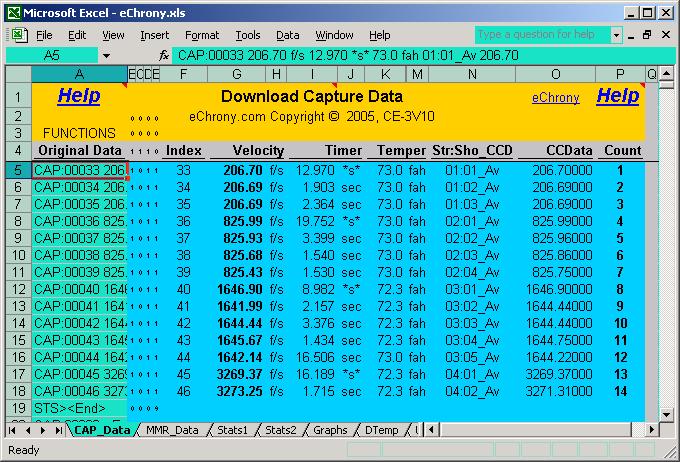Open the View menu

(113, 35)
